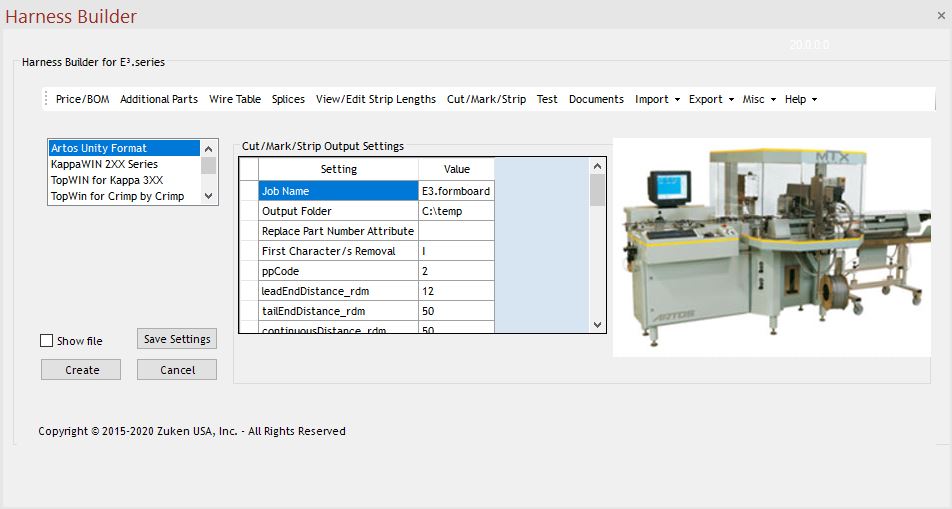Click empty value for Replace Part Number Attribute
Viewport: 952px width, 509px height.
pos(456,231)
